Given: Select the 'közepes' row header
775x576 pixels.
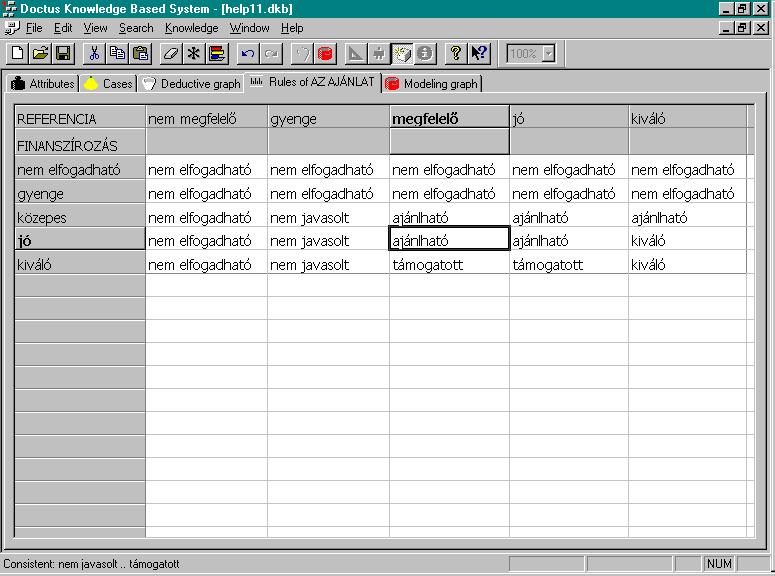Looking at the screenshot, I should (x=80, y=217).
